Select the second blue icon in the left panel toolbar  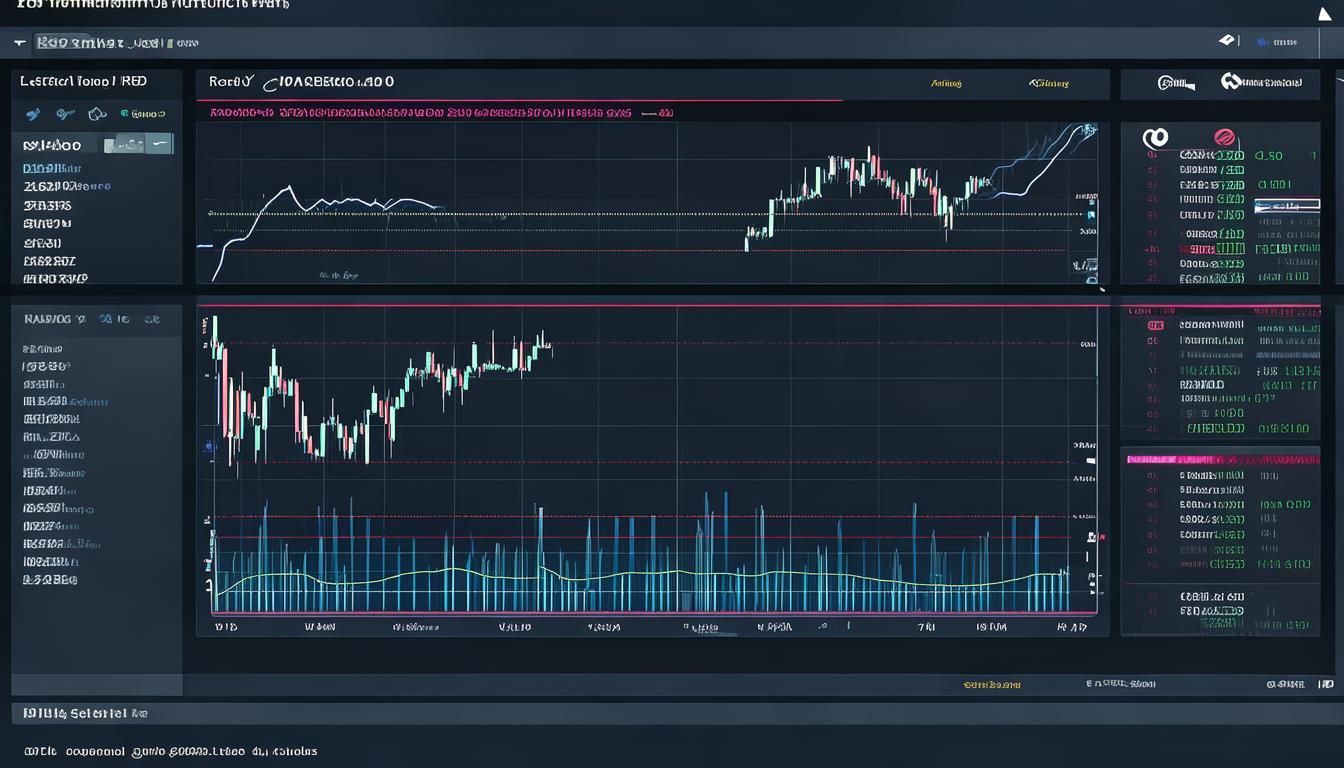(65, 114)
